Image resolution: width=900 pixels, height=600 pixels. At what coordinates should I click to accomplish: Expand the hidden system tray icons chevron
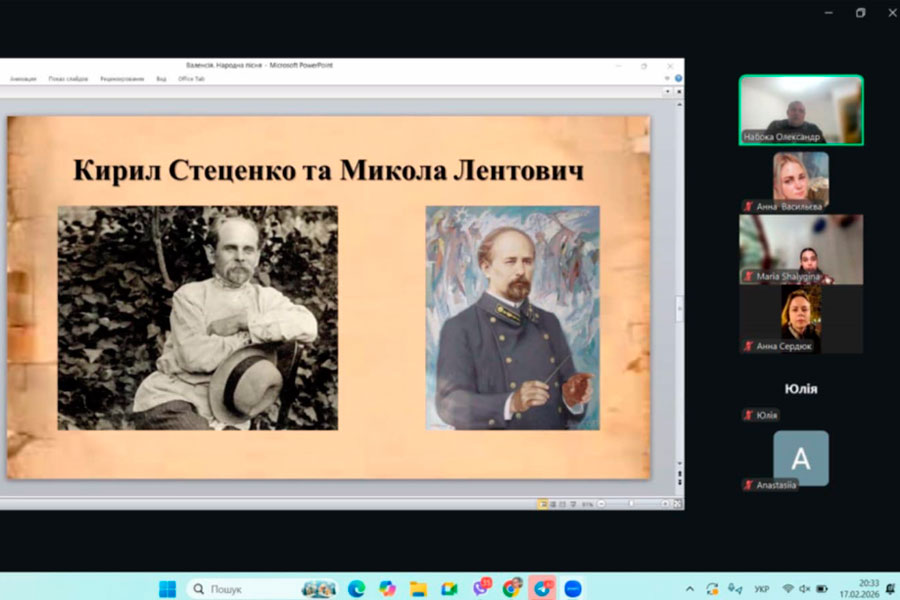(x=689, y=589)
